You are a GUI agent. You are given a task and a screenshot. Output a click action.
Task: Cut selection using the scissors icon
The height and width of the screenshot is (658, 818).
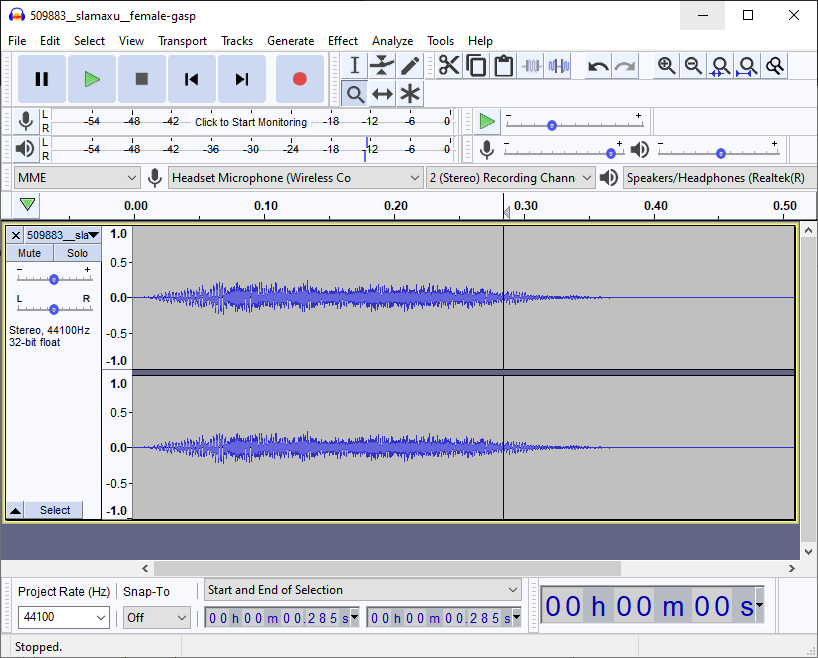449,66
